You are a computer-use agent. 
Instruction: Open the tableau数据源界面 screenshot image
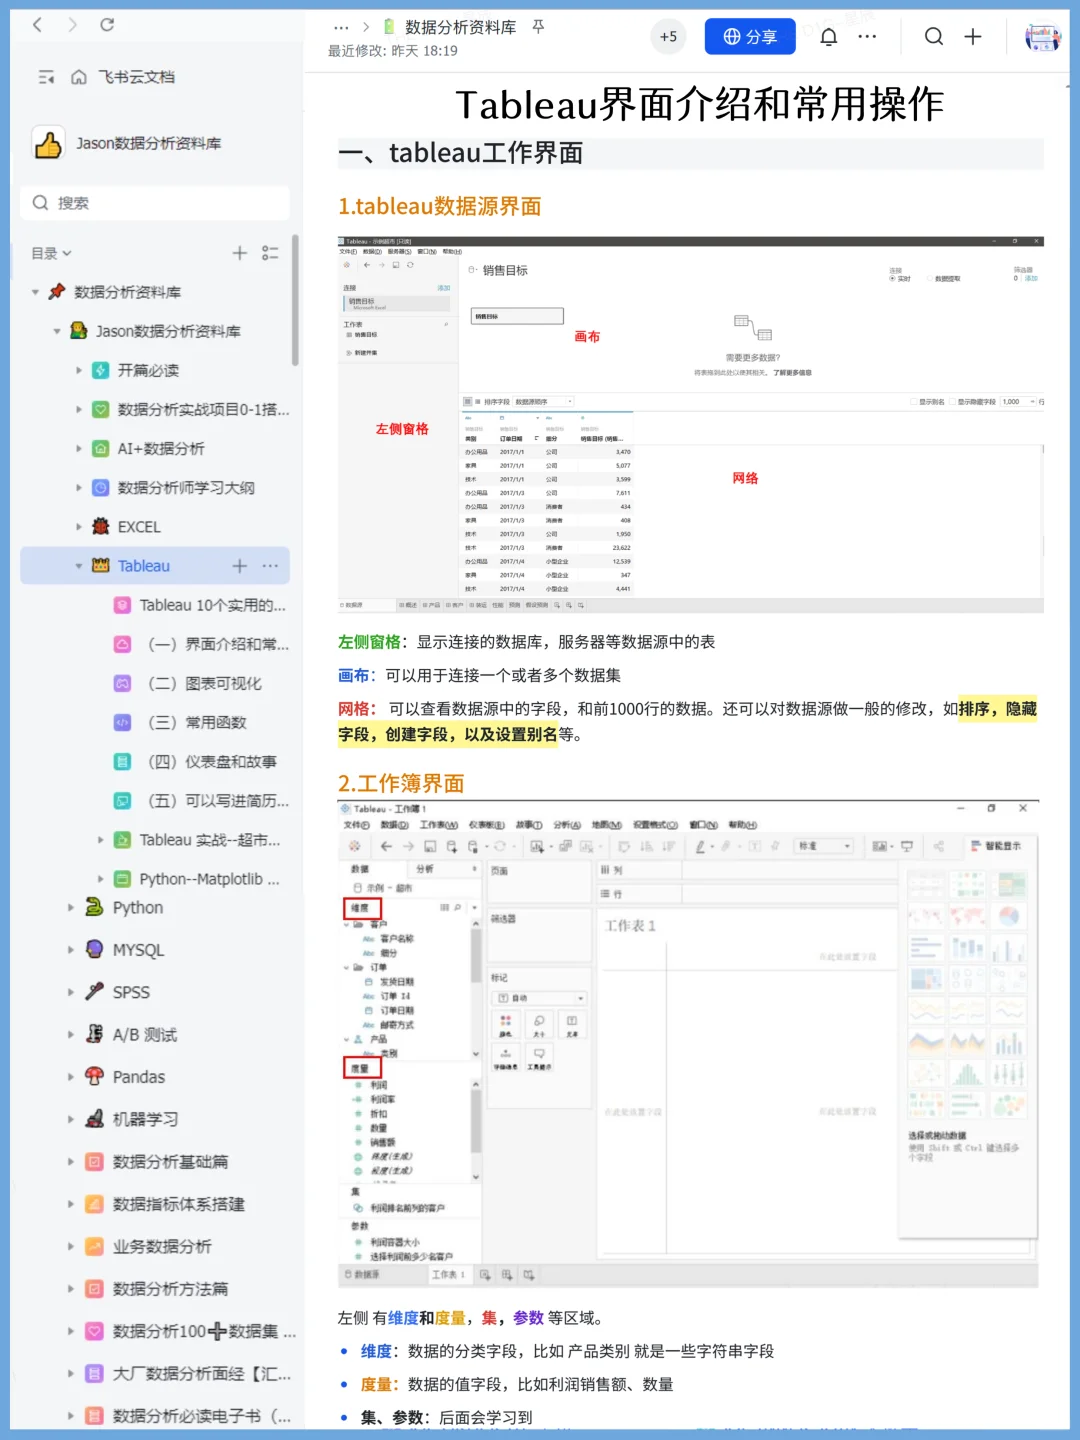[691, 424]
